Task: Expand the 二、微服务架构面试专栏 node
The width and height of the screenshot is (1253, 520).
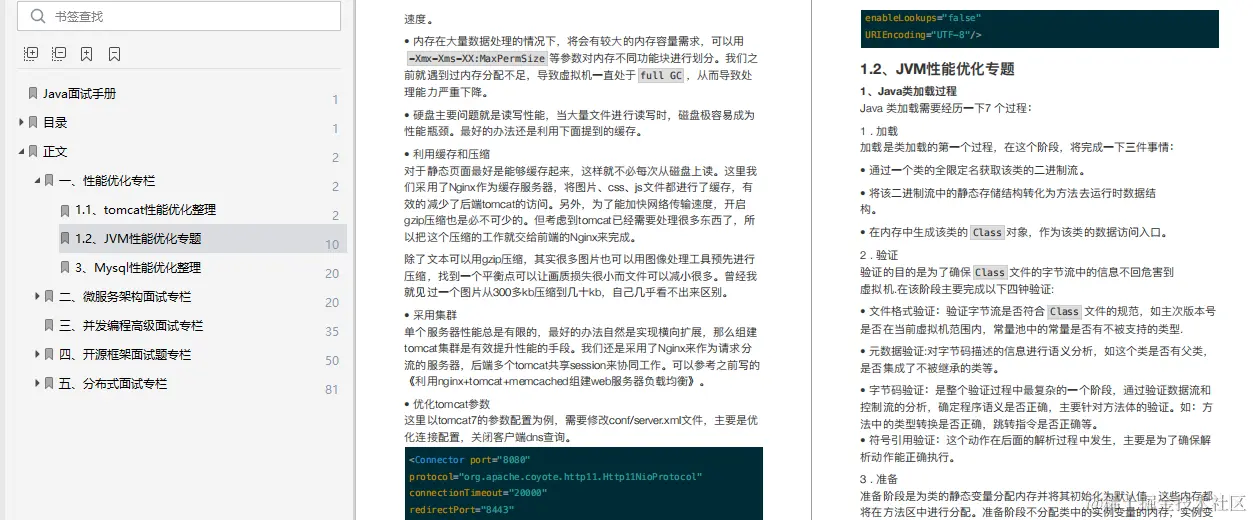Action: point(37,296)
